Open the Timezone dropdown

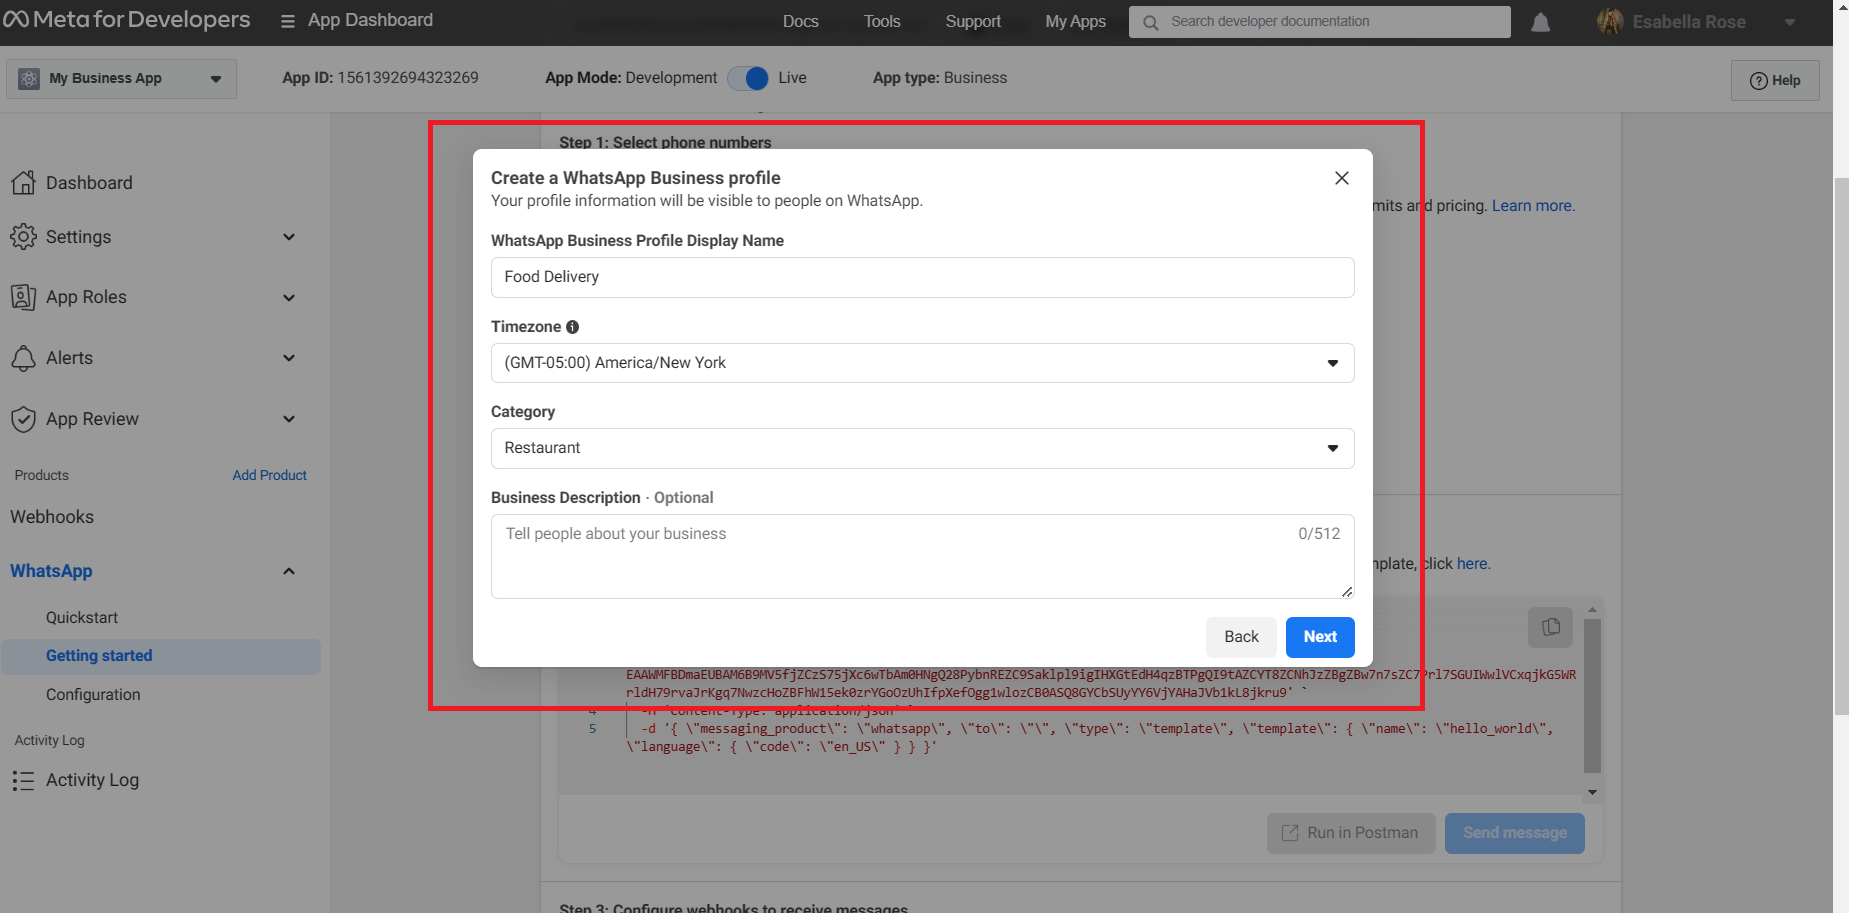pyautogui.click(x=922, y=363)
